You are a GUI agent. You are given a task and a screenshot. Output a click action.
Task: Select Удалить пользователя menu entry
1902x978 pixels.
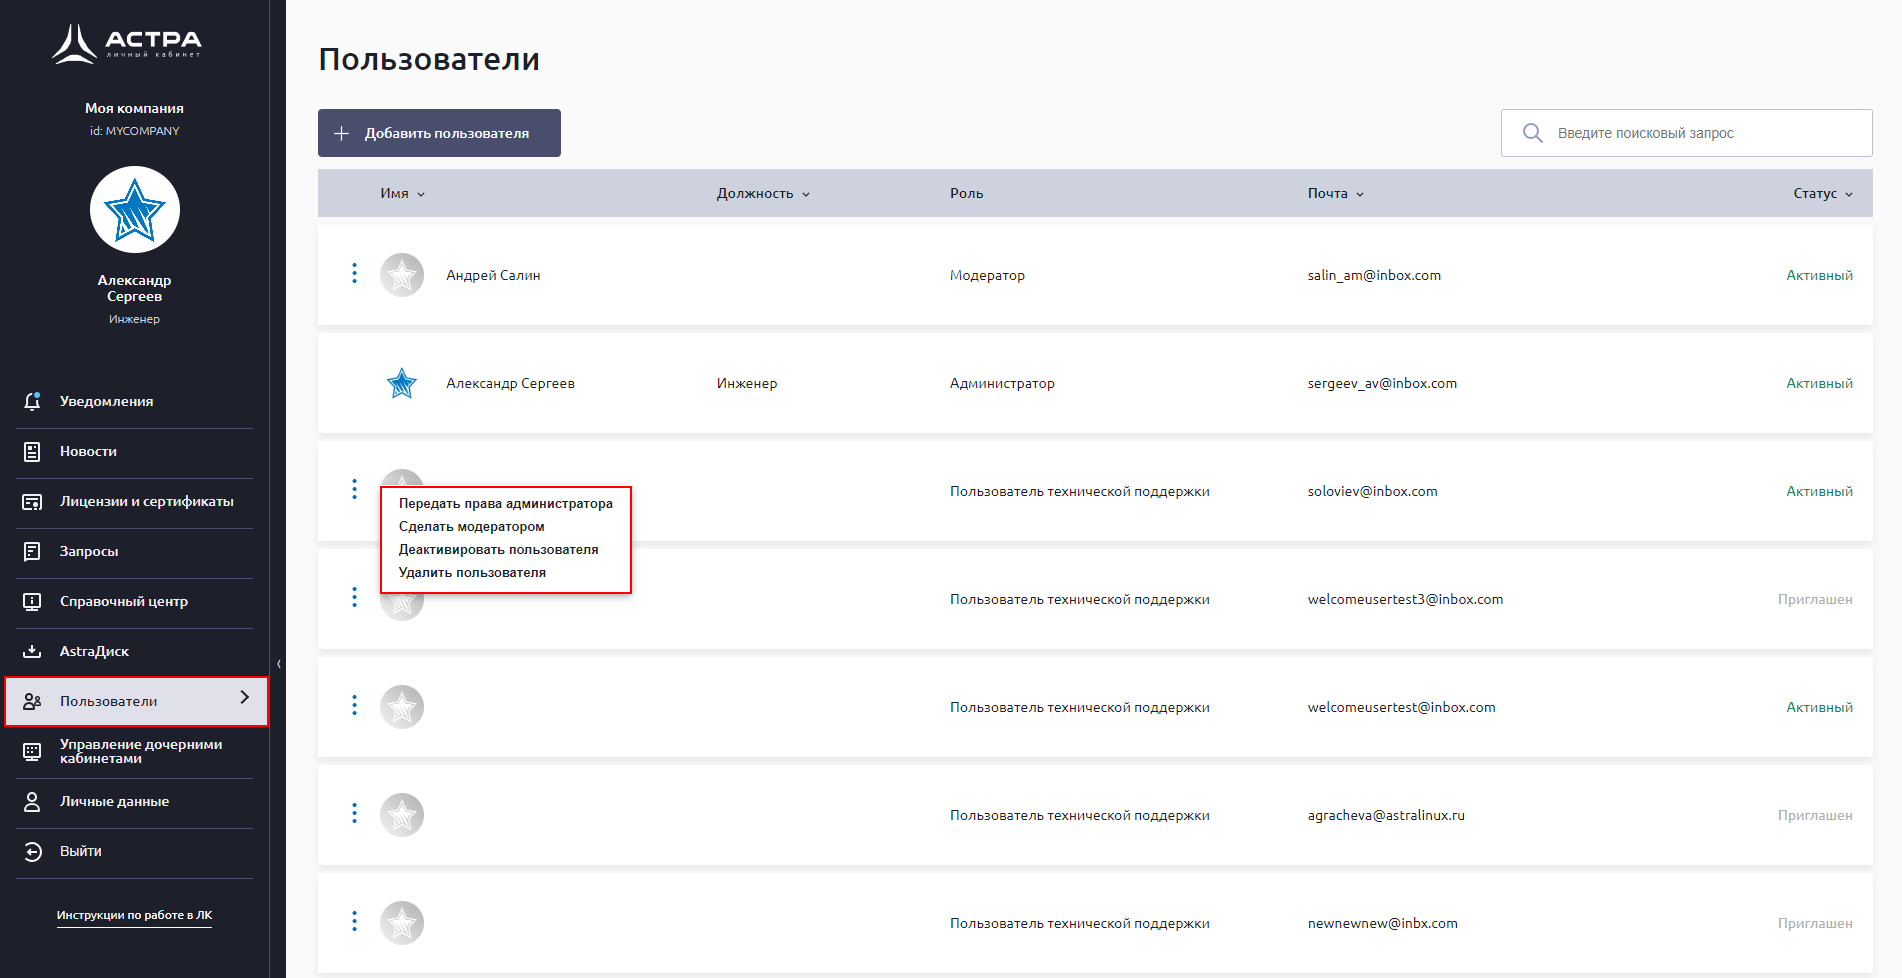pos(472,573)
